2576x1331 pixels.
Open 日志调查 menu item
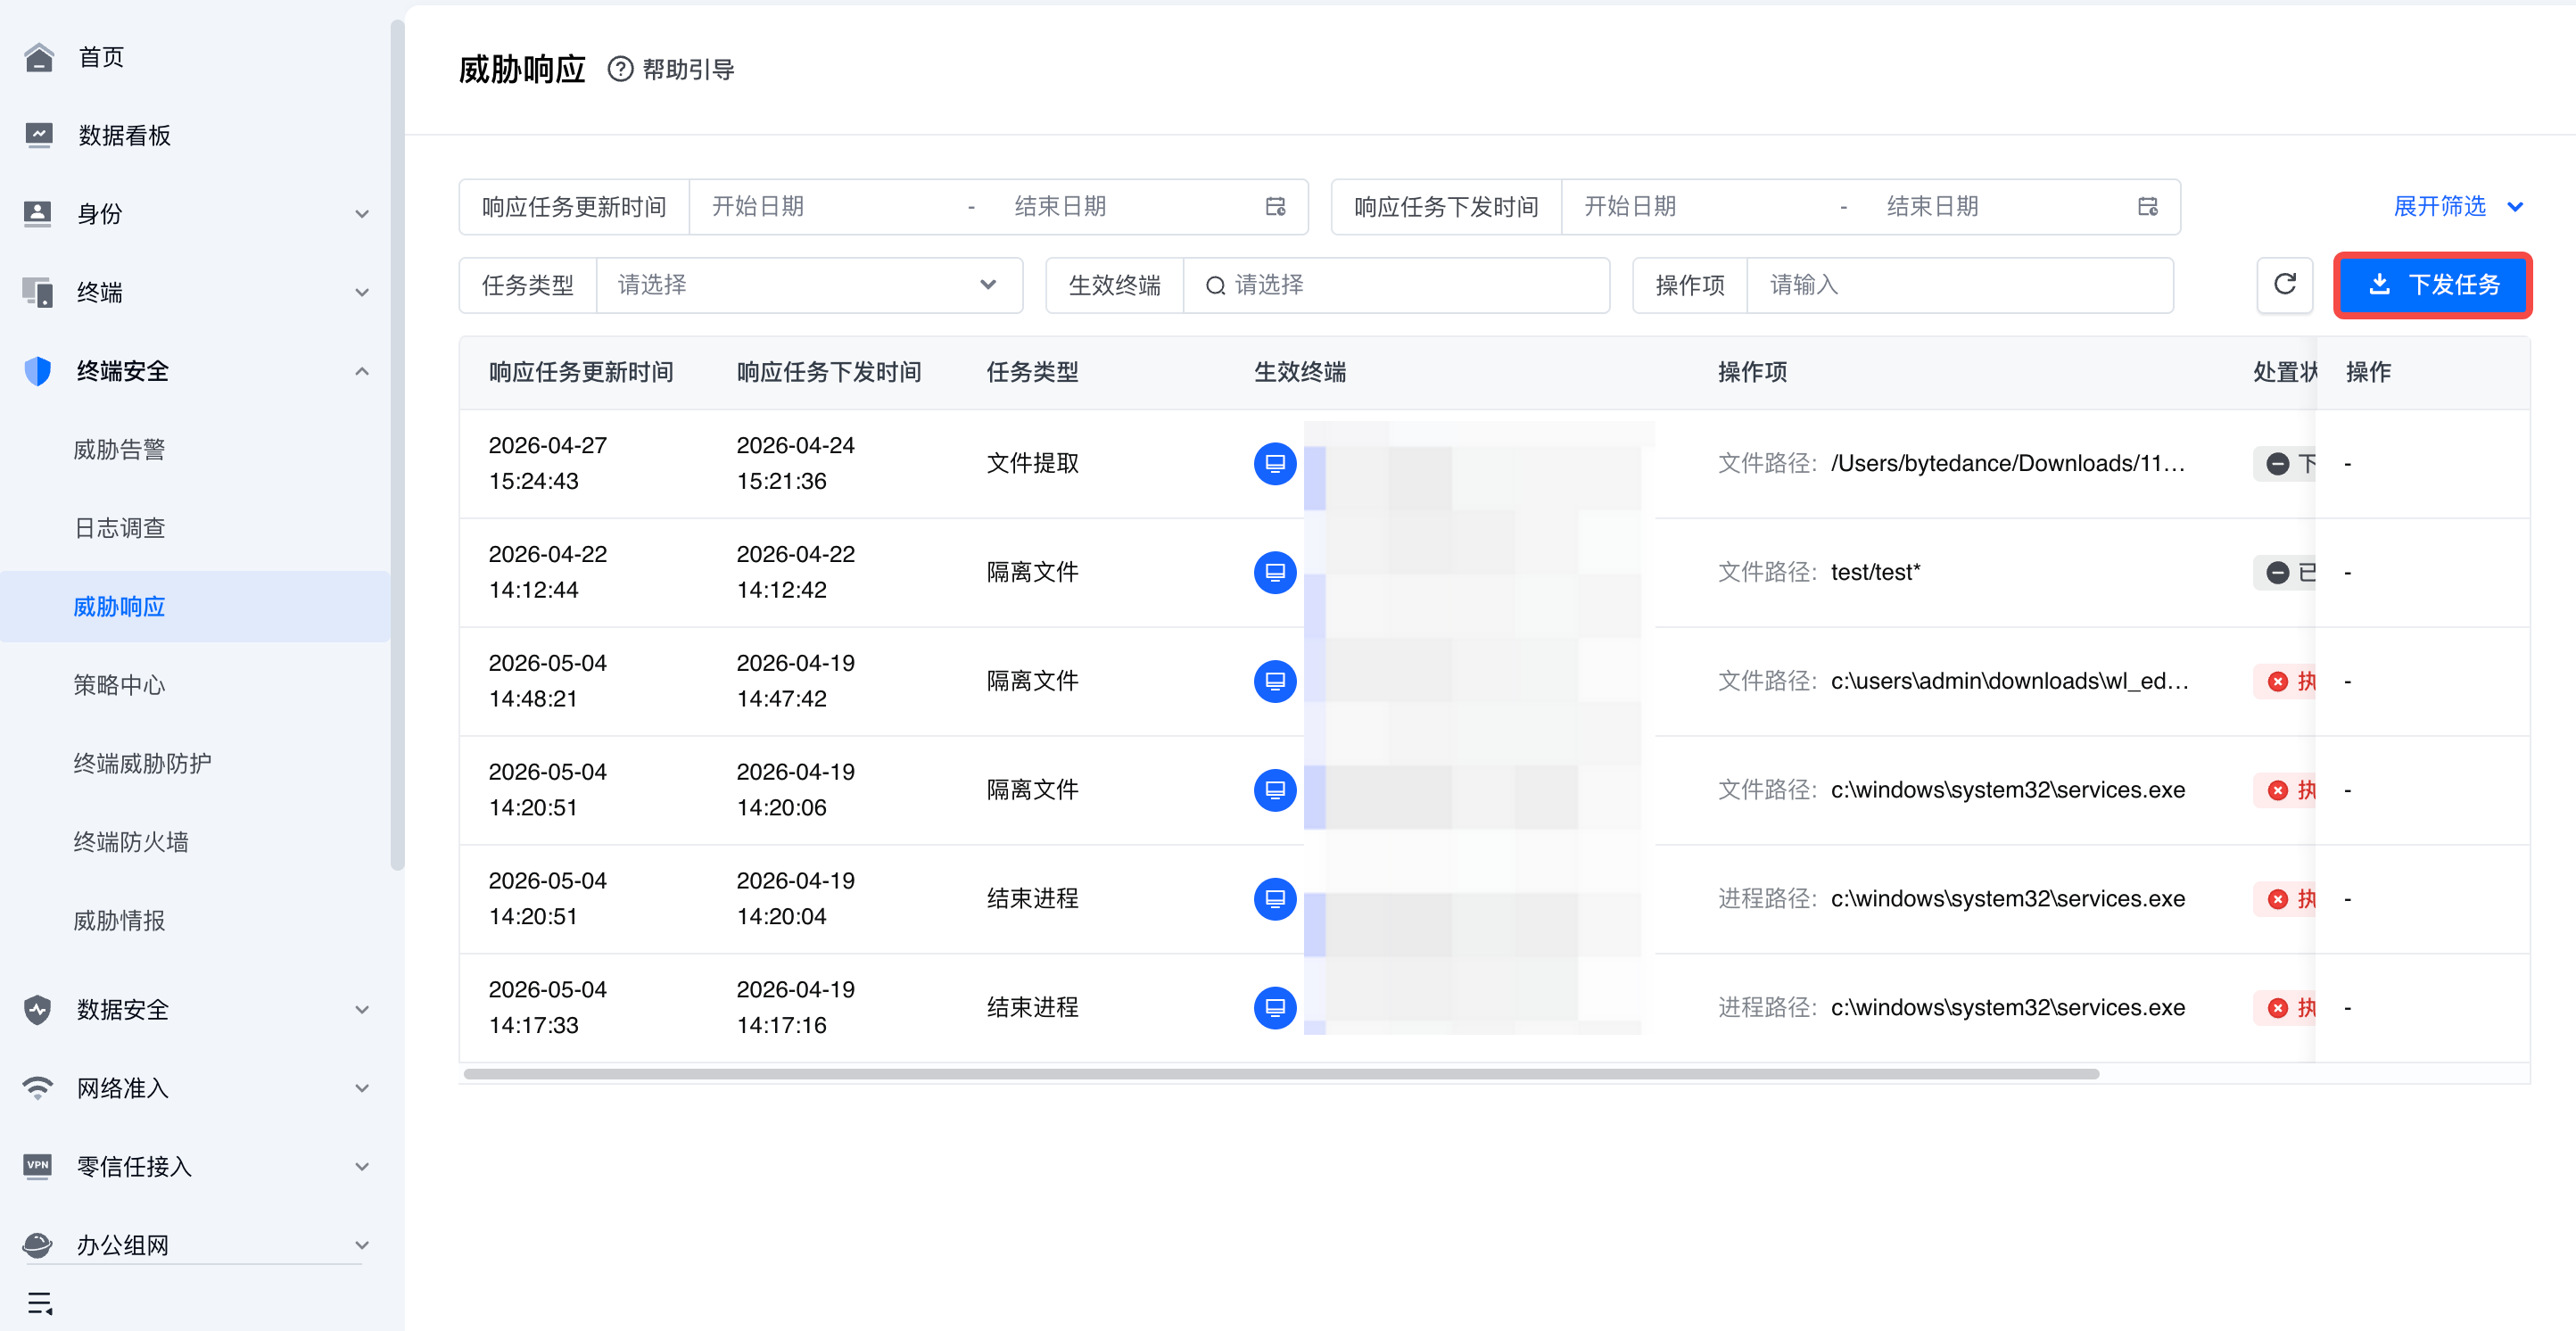coord(119,528)
